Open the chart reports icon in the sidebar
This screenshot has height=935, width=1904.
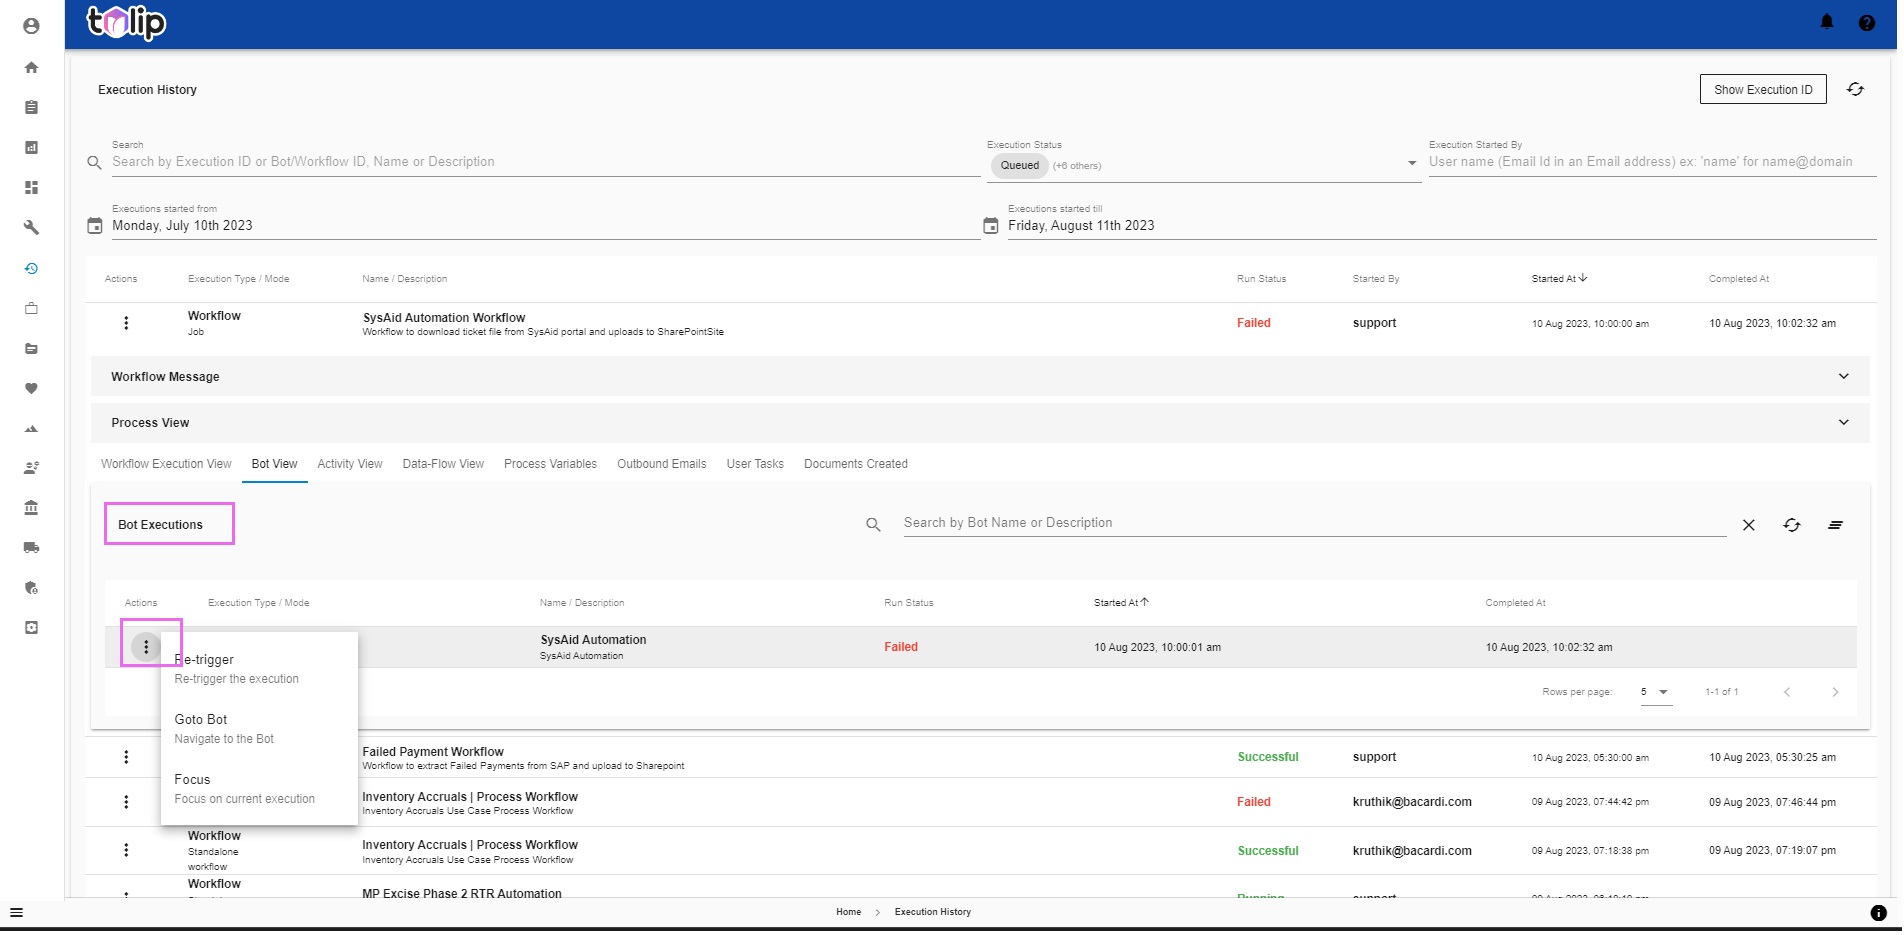coord(31,147)
